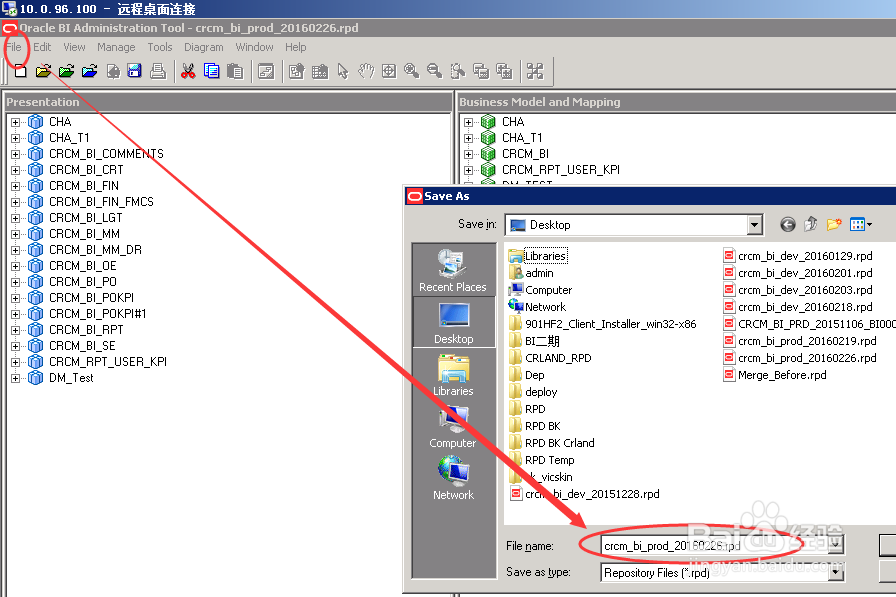Click the File name text field
This screenshot has height=597, width=896.
click(x=714, y=546)
